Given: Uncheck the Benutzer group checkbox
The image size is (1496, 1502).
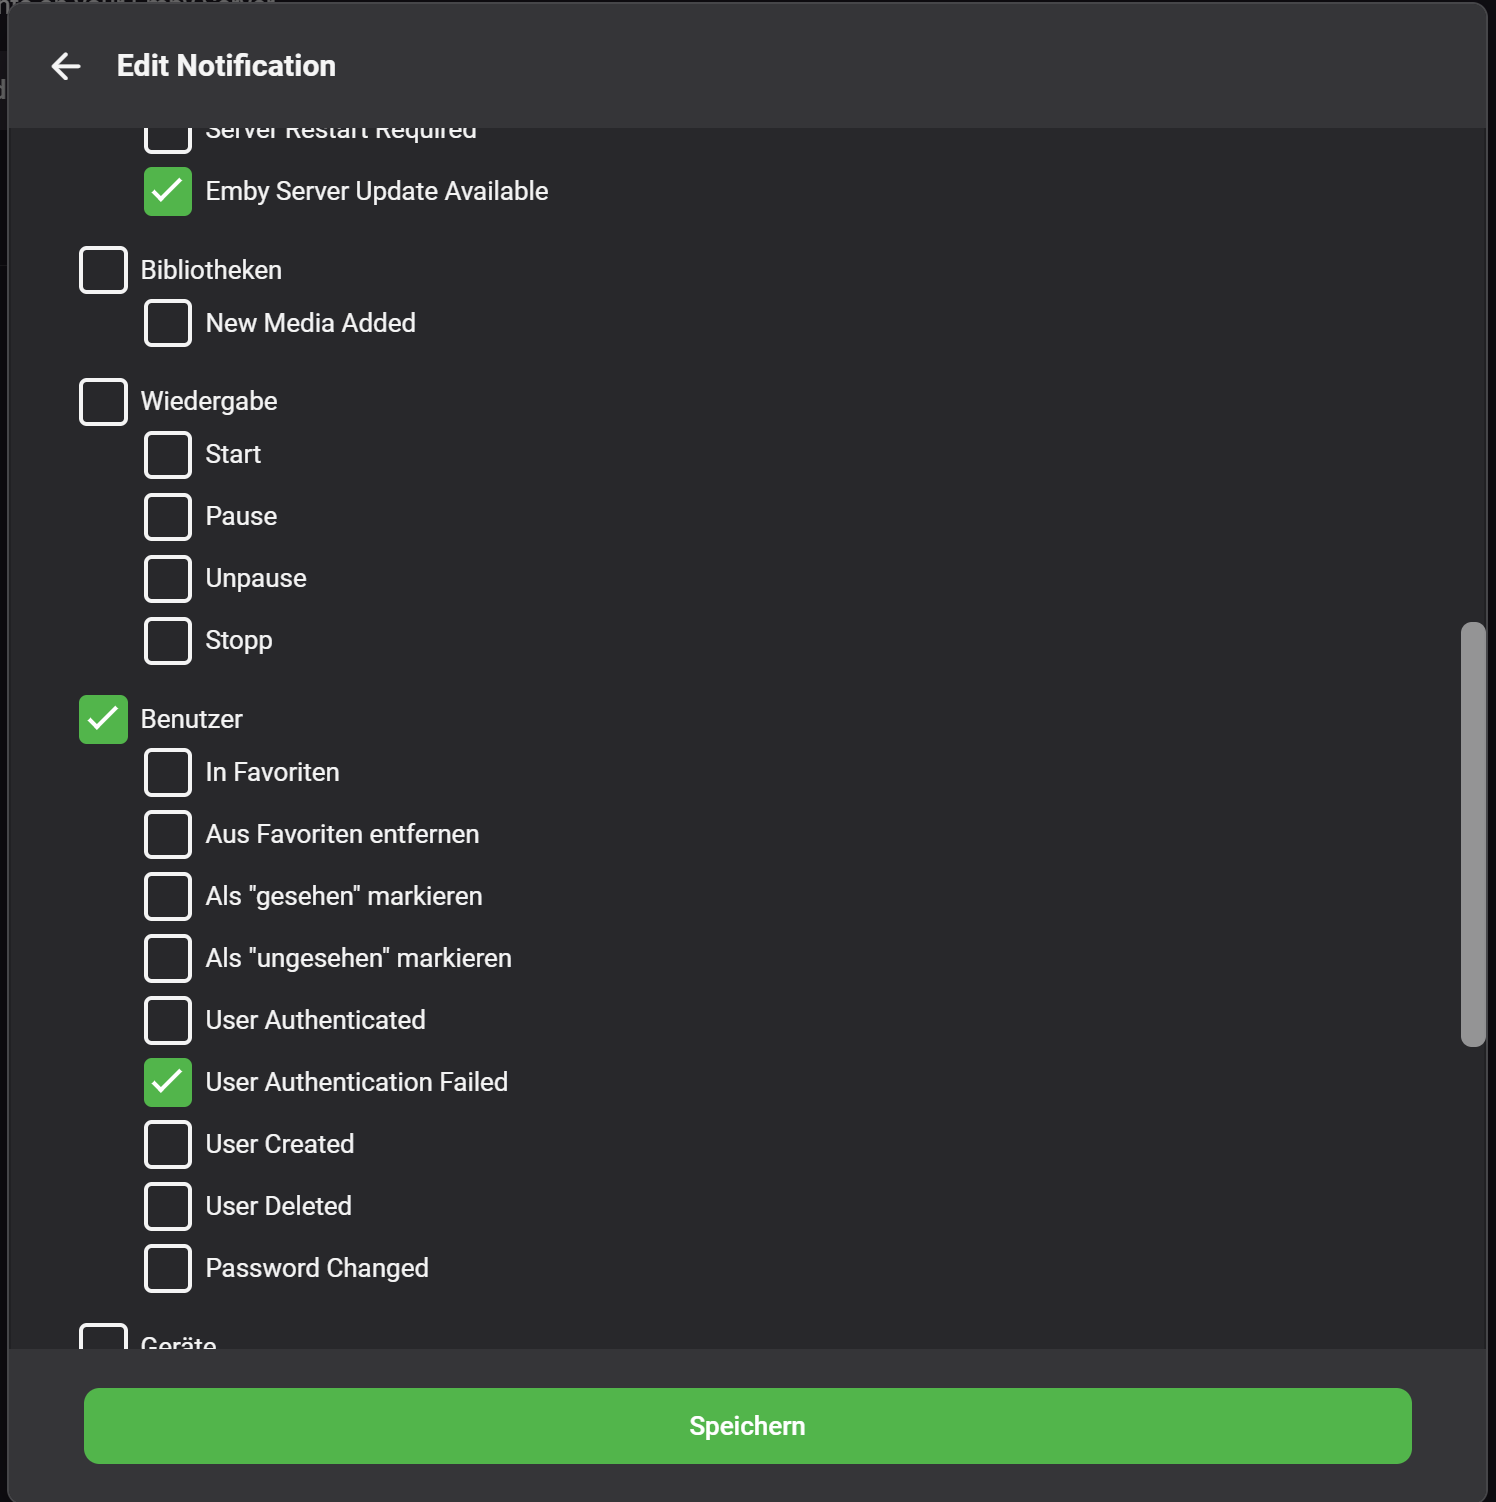Looking at the screenshot, I should pyautogui.click(x=103, y=720).
